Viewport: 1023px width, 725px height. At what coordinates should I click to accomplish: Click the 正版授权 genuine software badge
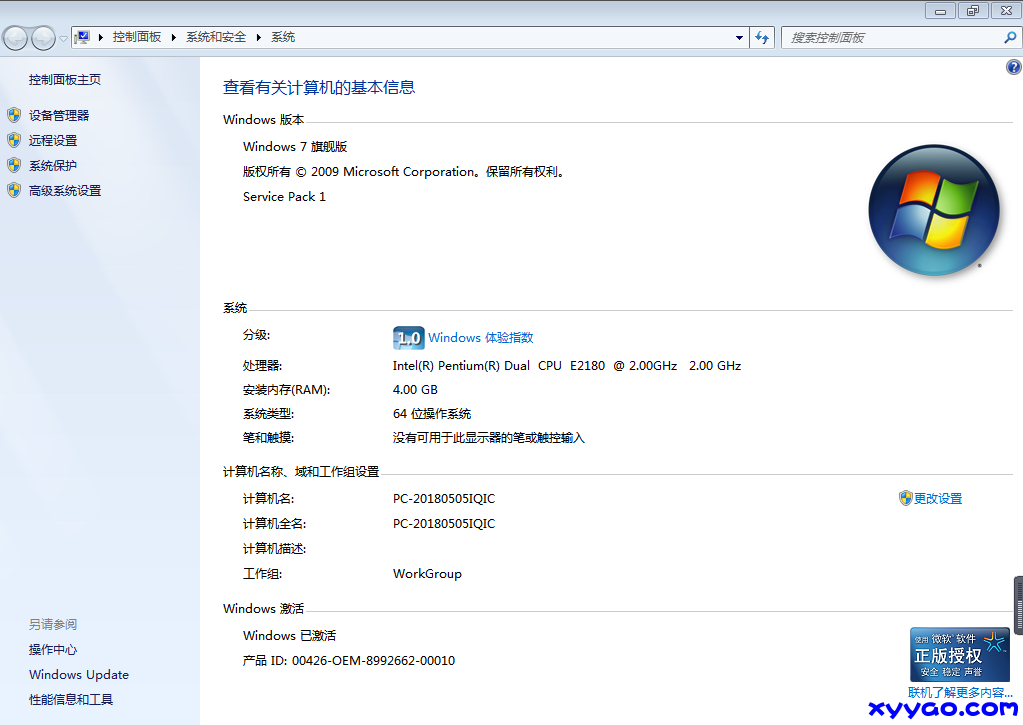pos(959,655)
